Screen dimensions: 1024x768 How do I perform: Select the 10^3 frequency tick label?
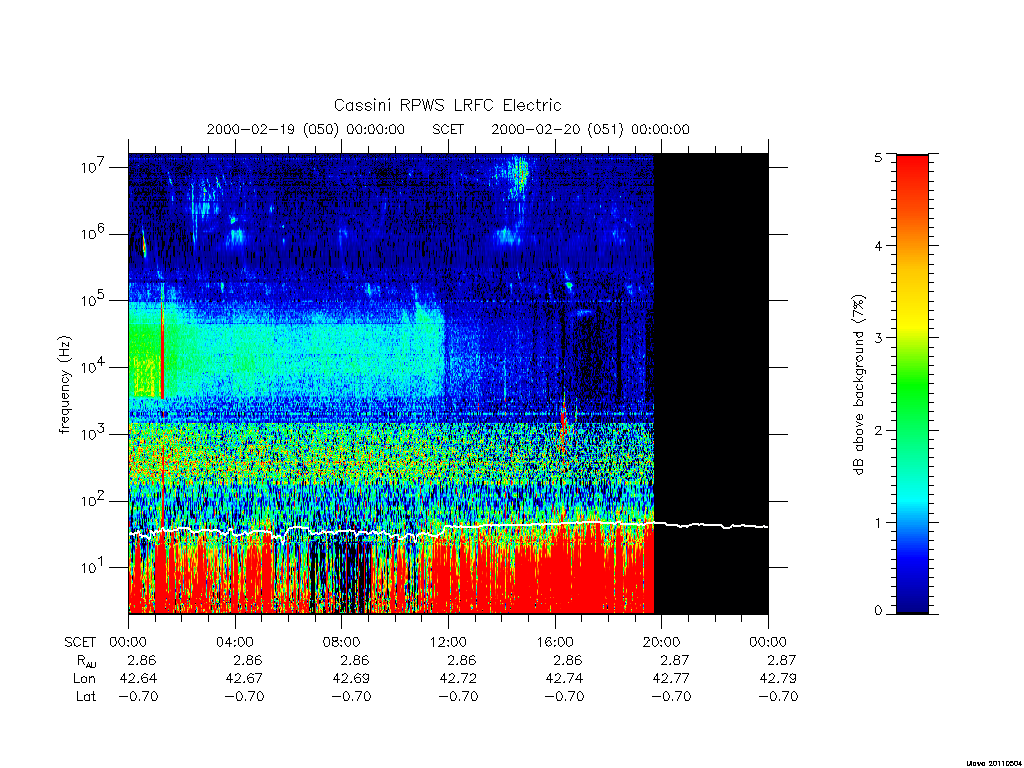95,433
